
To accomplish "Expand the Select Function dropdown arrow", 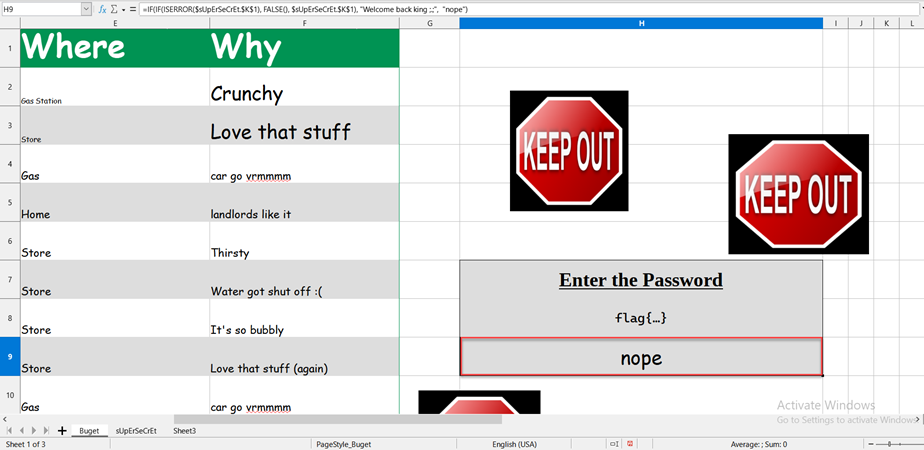I will coord(123,10).
